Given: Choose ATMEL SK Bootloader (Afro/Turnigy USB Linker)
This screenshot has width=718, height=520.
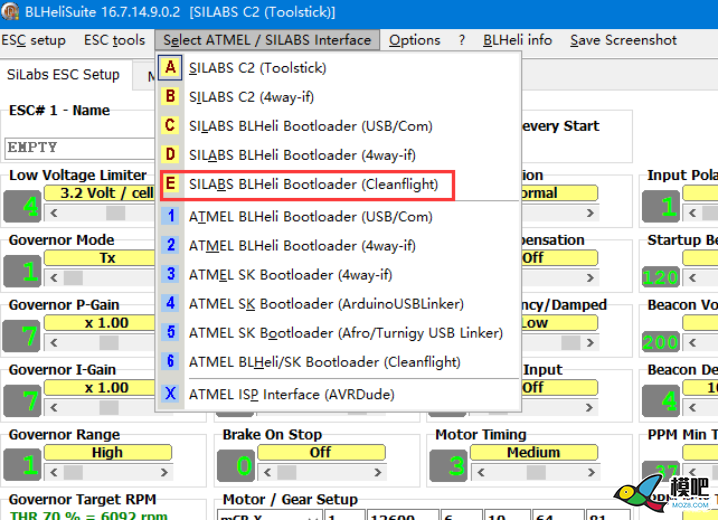Looking at the screenshot, I should pos(338,333).
